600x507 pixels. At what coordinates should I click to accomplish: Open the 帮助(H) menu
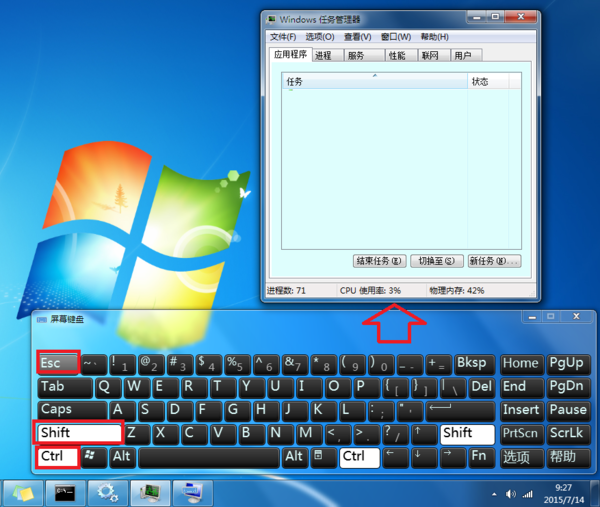click(x=435, y=37)
